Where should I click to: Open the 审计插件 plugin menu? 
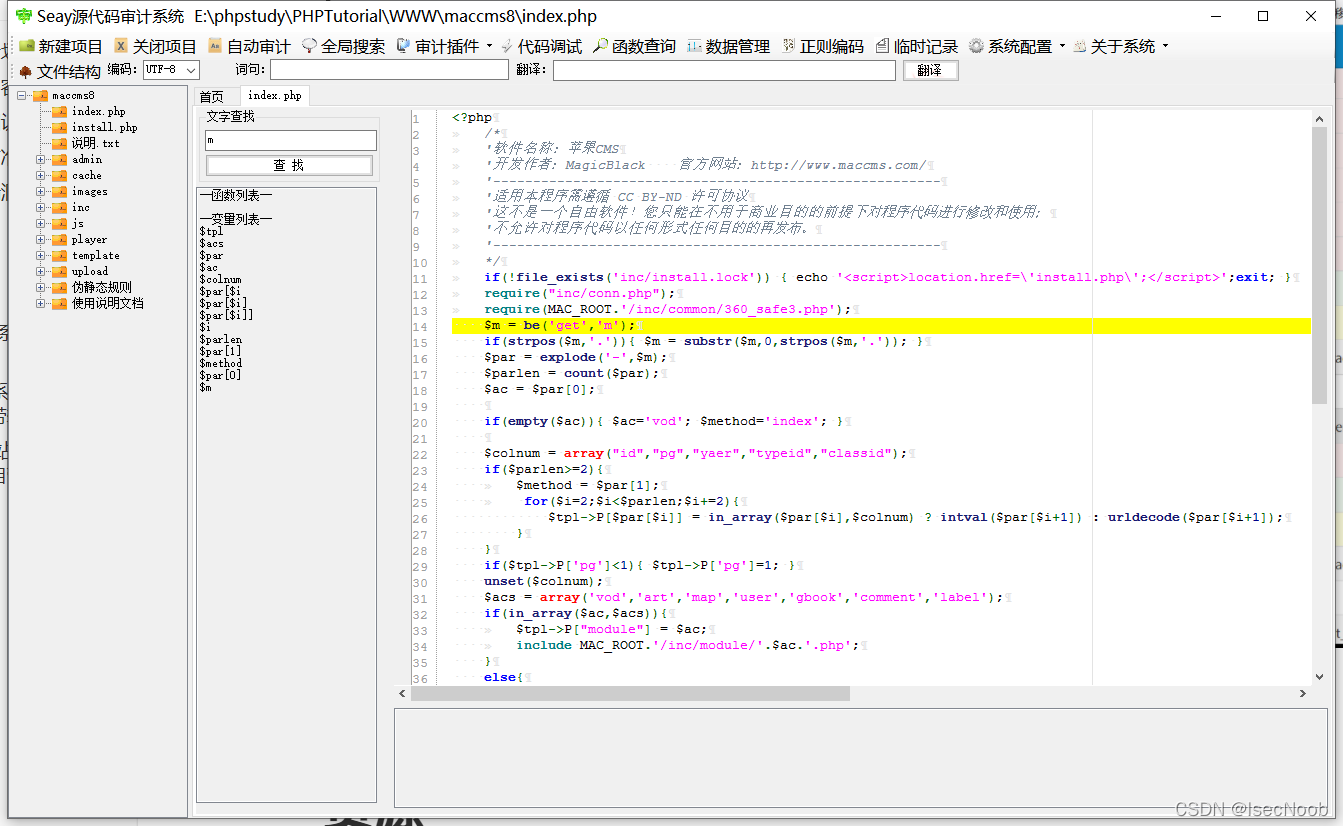[445, 46]
